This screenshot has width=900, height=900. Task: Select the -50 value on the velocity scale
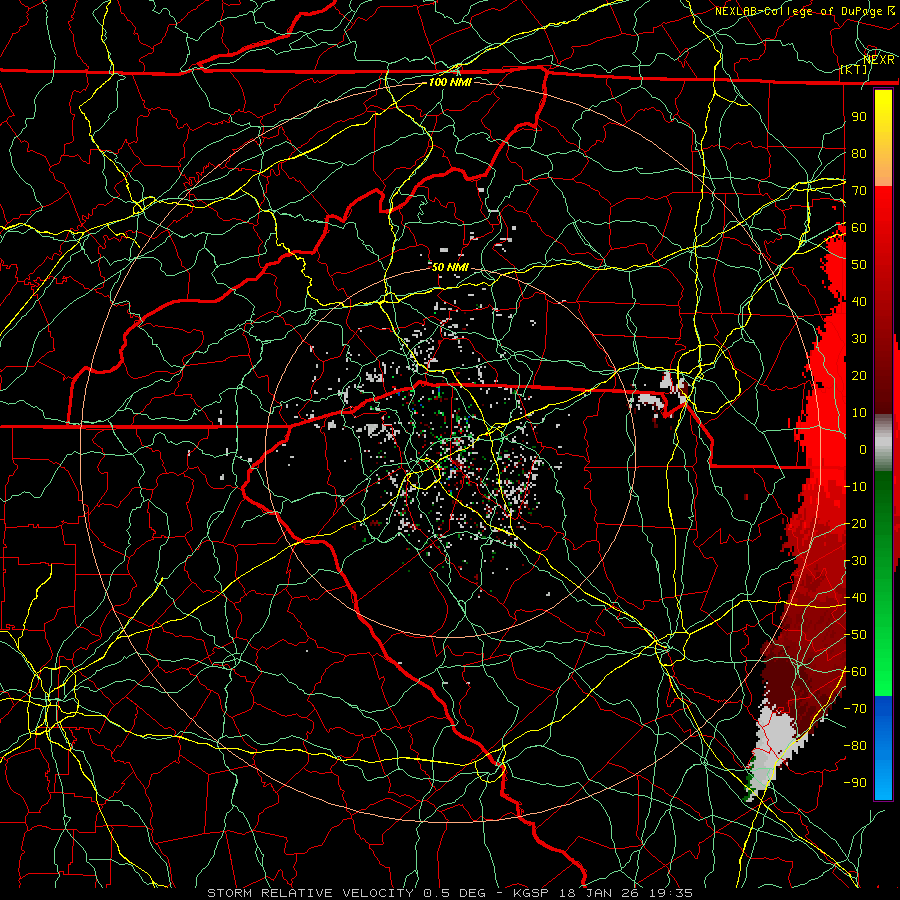pyautogui.click(x=855, y=635)
